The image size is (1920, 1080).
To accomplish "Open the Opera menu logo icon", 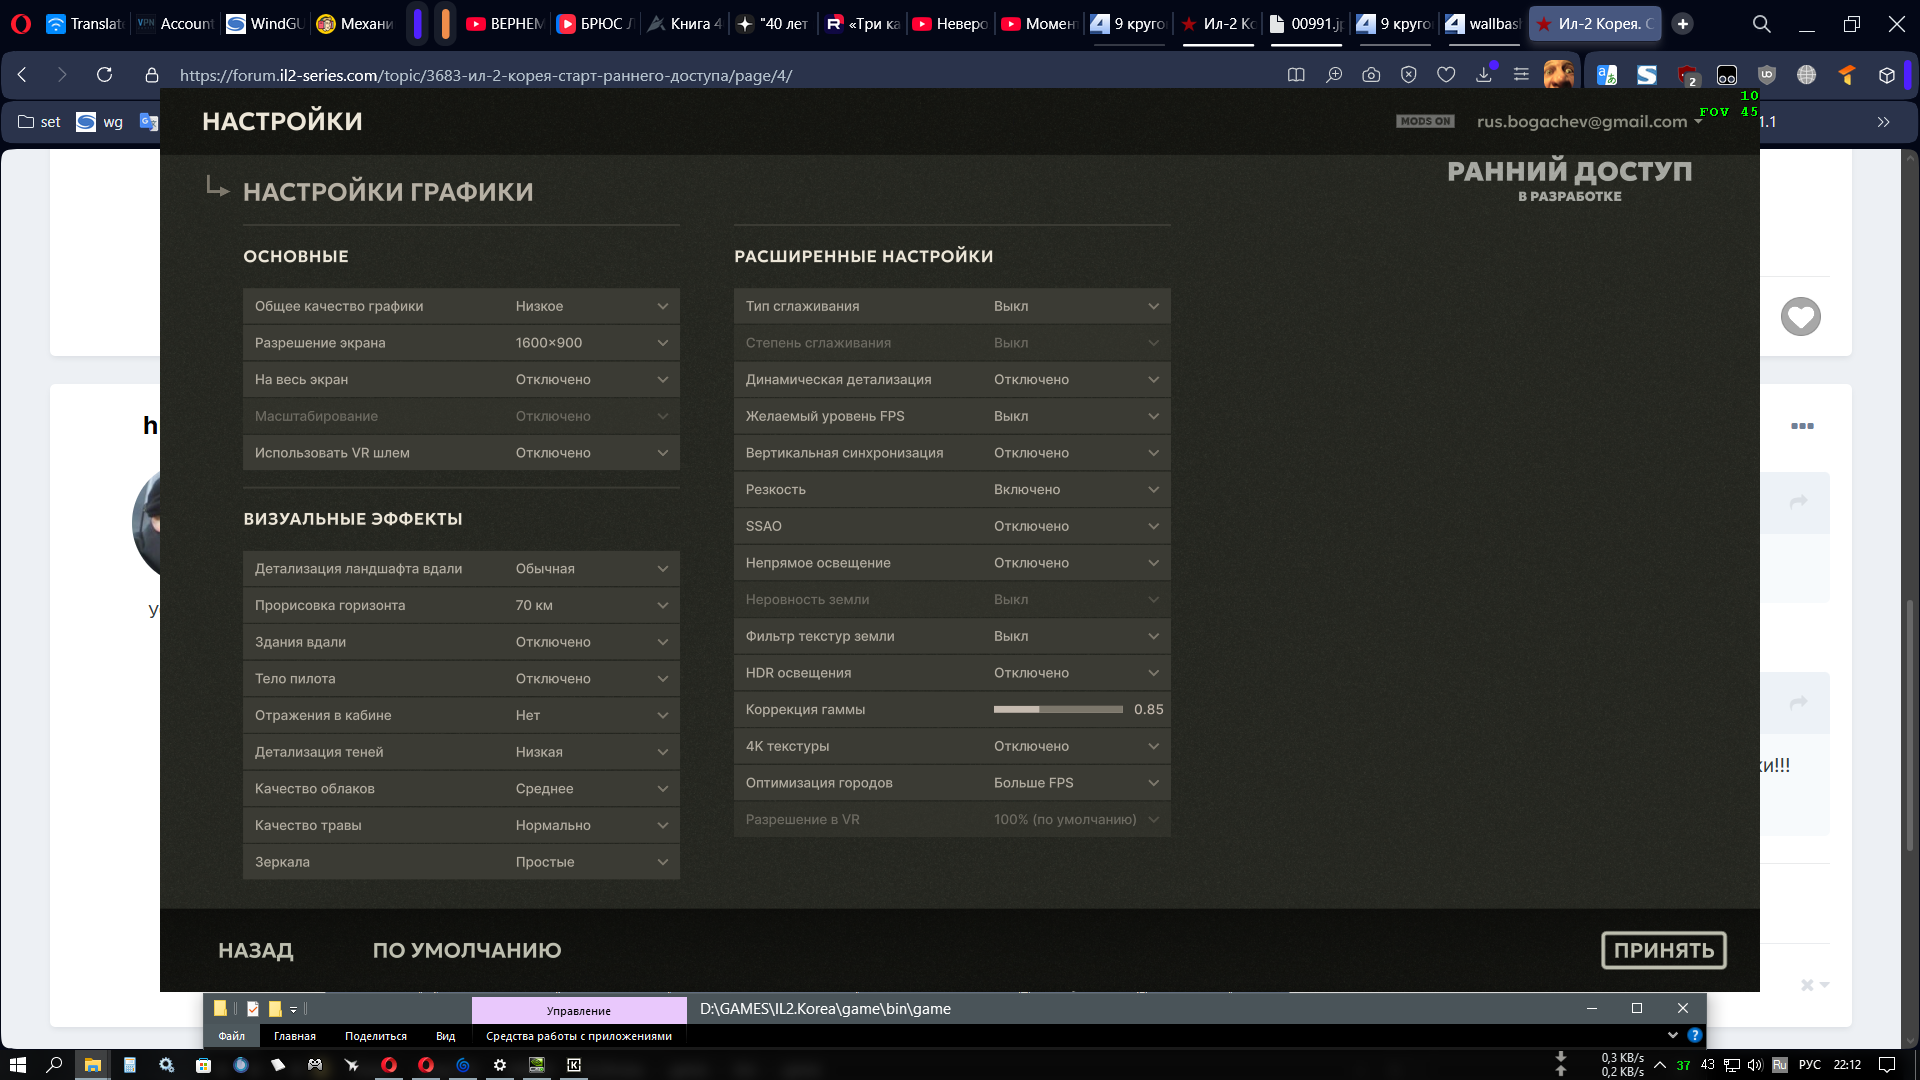I will tap(20, 23).
